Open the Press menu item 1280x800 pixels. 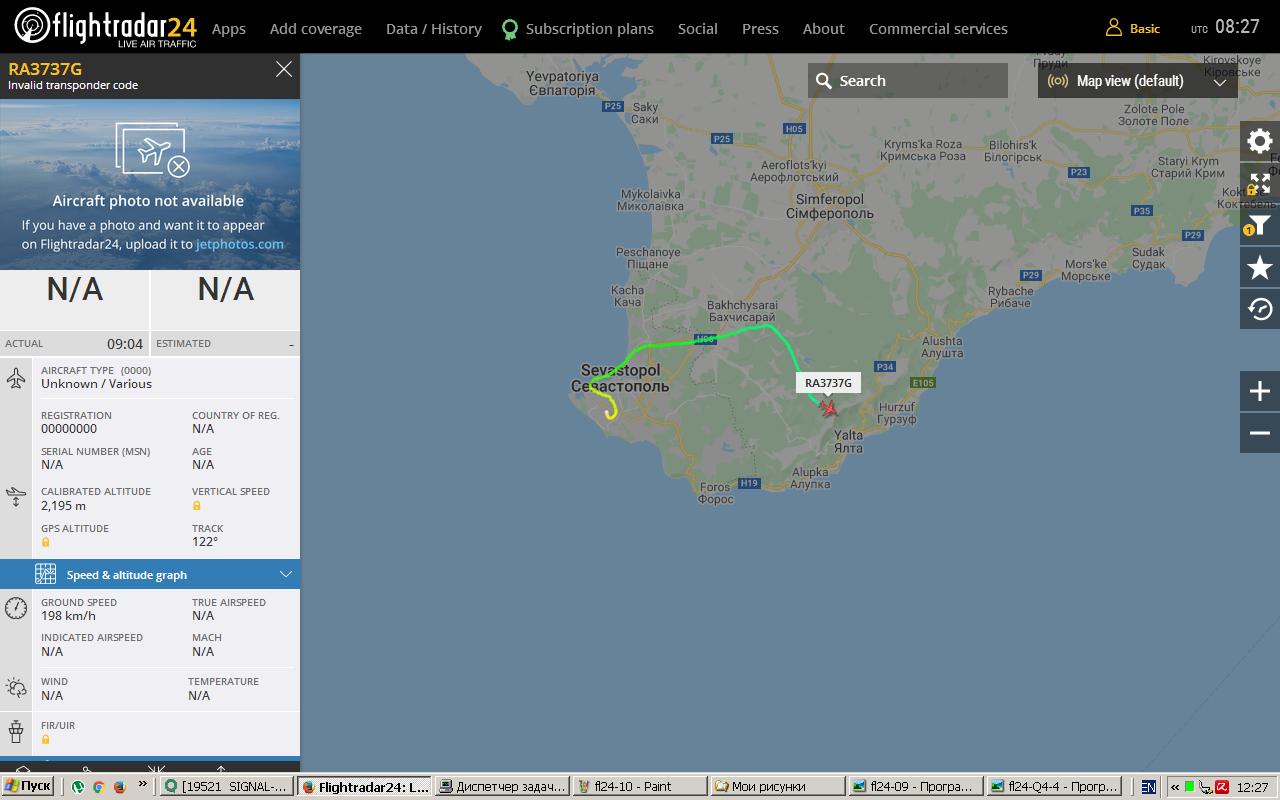pyautogui.click(x=760, y=28)
